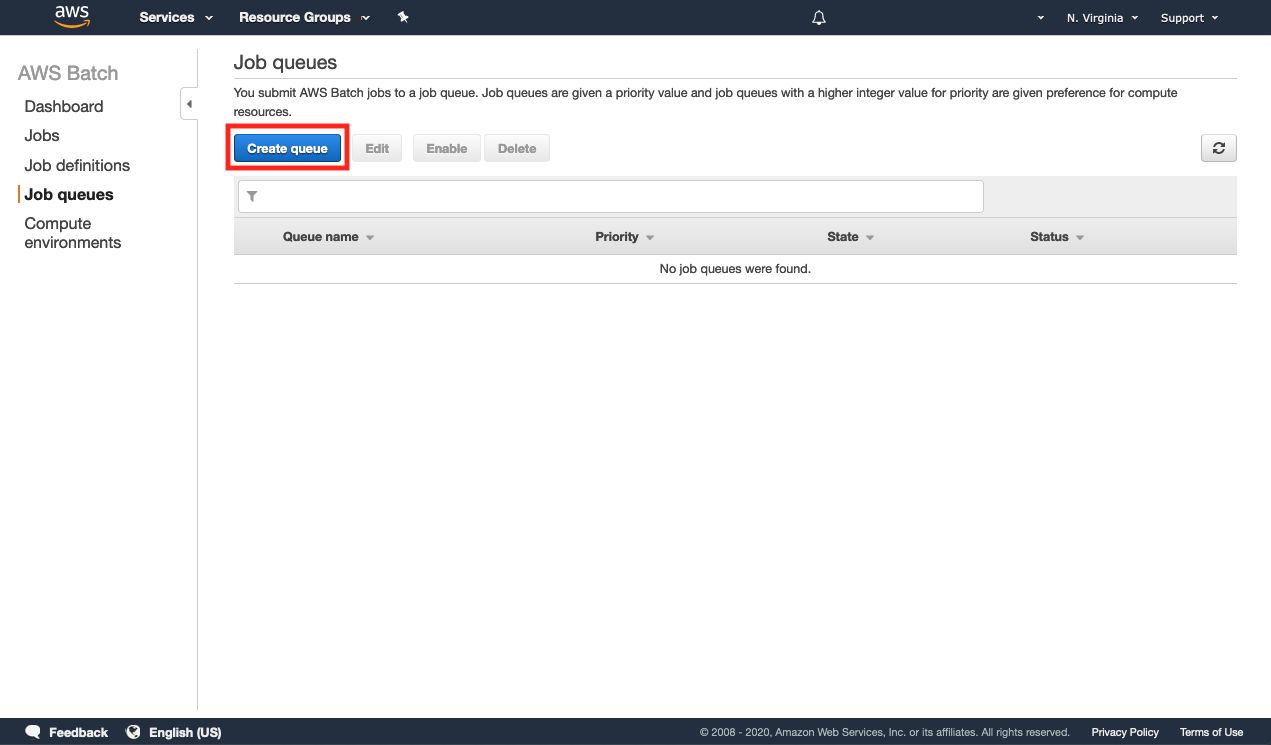This screenshot has height=745, width=1271.
Task: Collapse the sidebar with the arrow
Action: (x=189, y=104)
